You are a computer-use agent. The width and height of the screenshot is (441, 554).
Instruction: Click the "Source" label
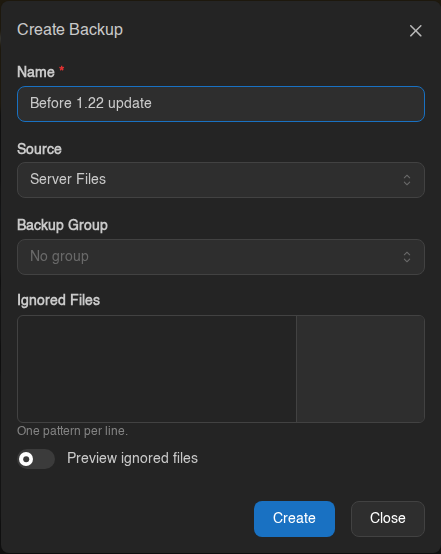[x=39, y=149]
